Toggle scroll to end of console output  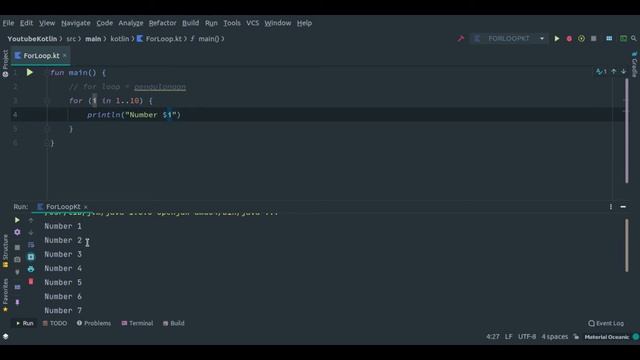pyautogui.click(x=31, y=257)
